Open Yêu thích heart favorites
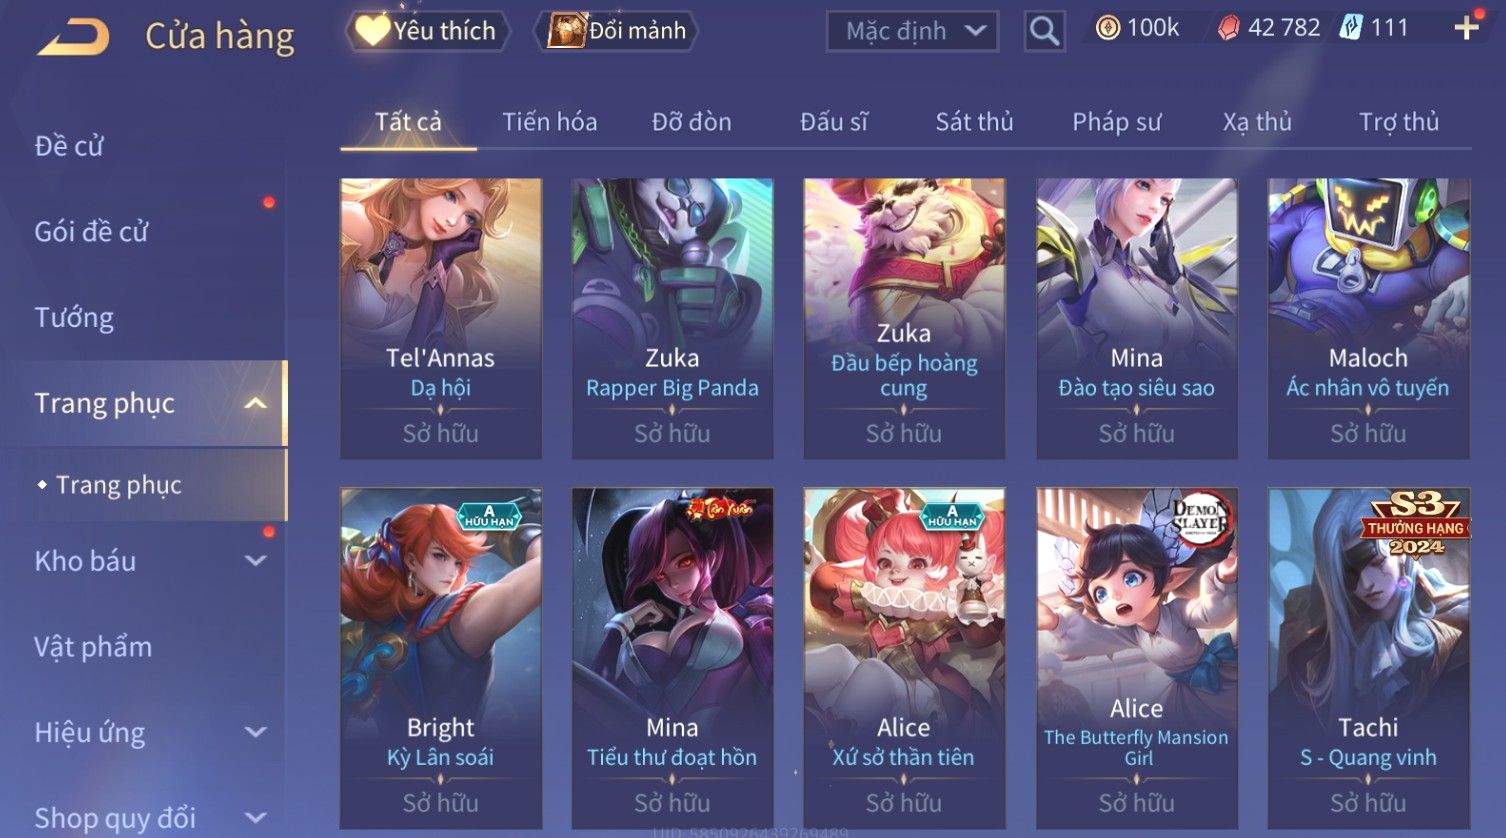The height and width of the screenshot is (838, 1506). tap(427, 31)
